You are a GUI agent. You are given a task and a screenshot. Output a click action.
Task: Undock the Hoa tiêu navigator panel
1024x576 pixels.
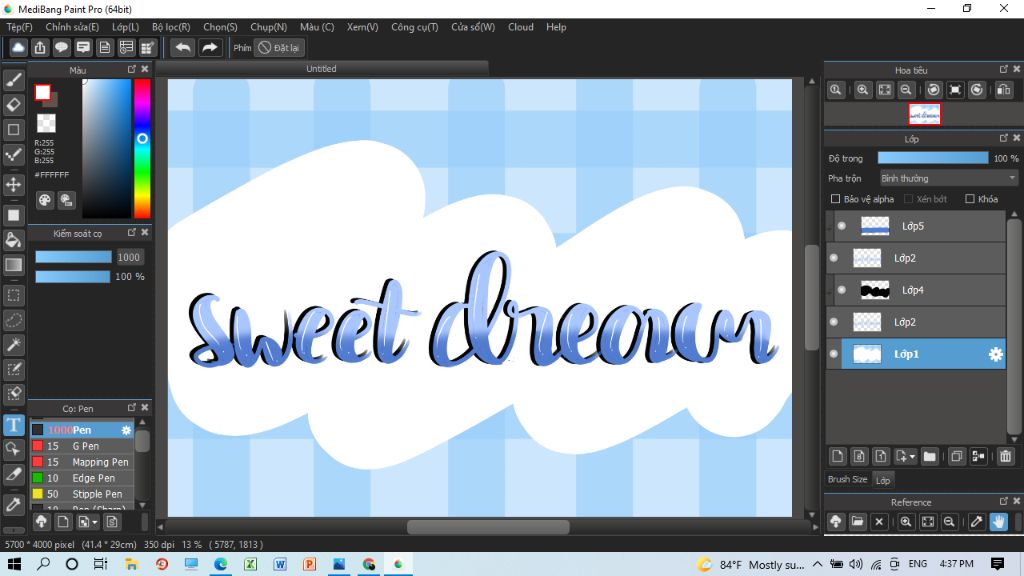1004,69
